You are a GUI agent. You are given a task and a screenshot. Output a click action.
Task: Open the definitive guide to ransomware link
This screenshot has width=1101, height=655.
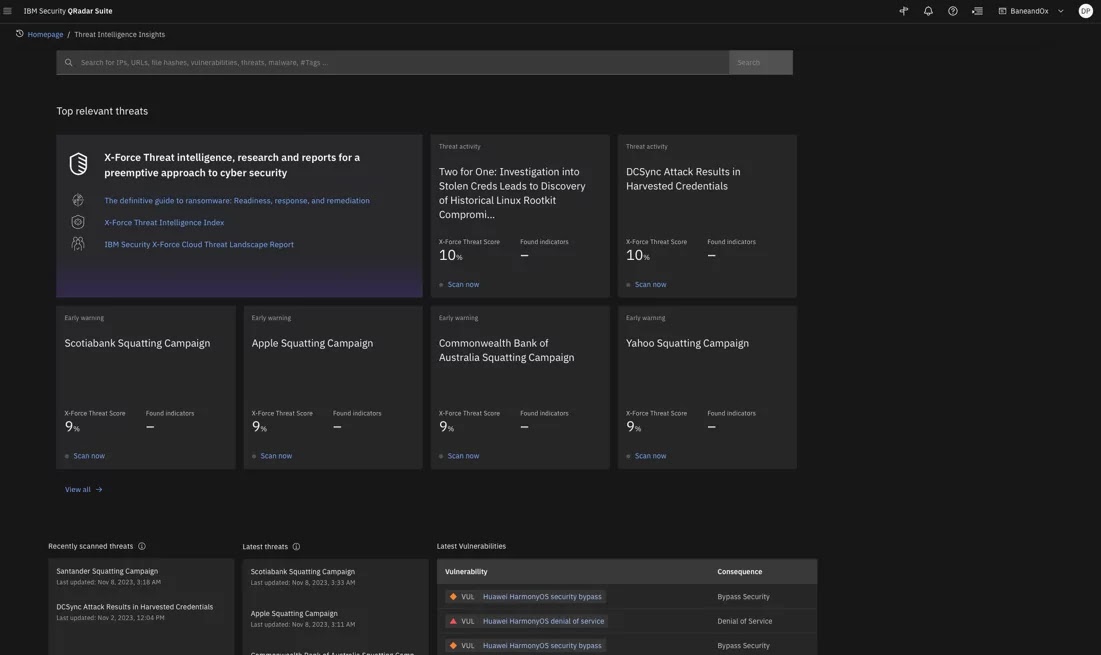pyautogui.click(x=237, y=201)
